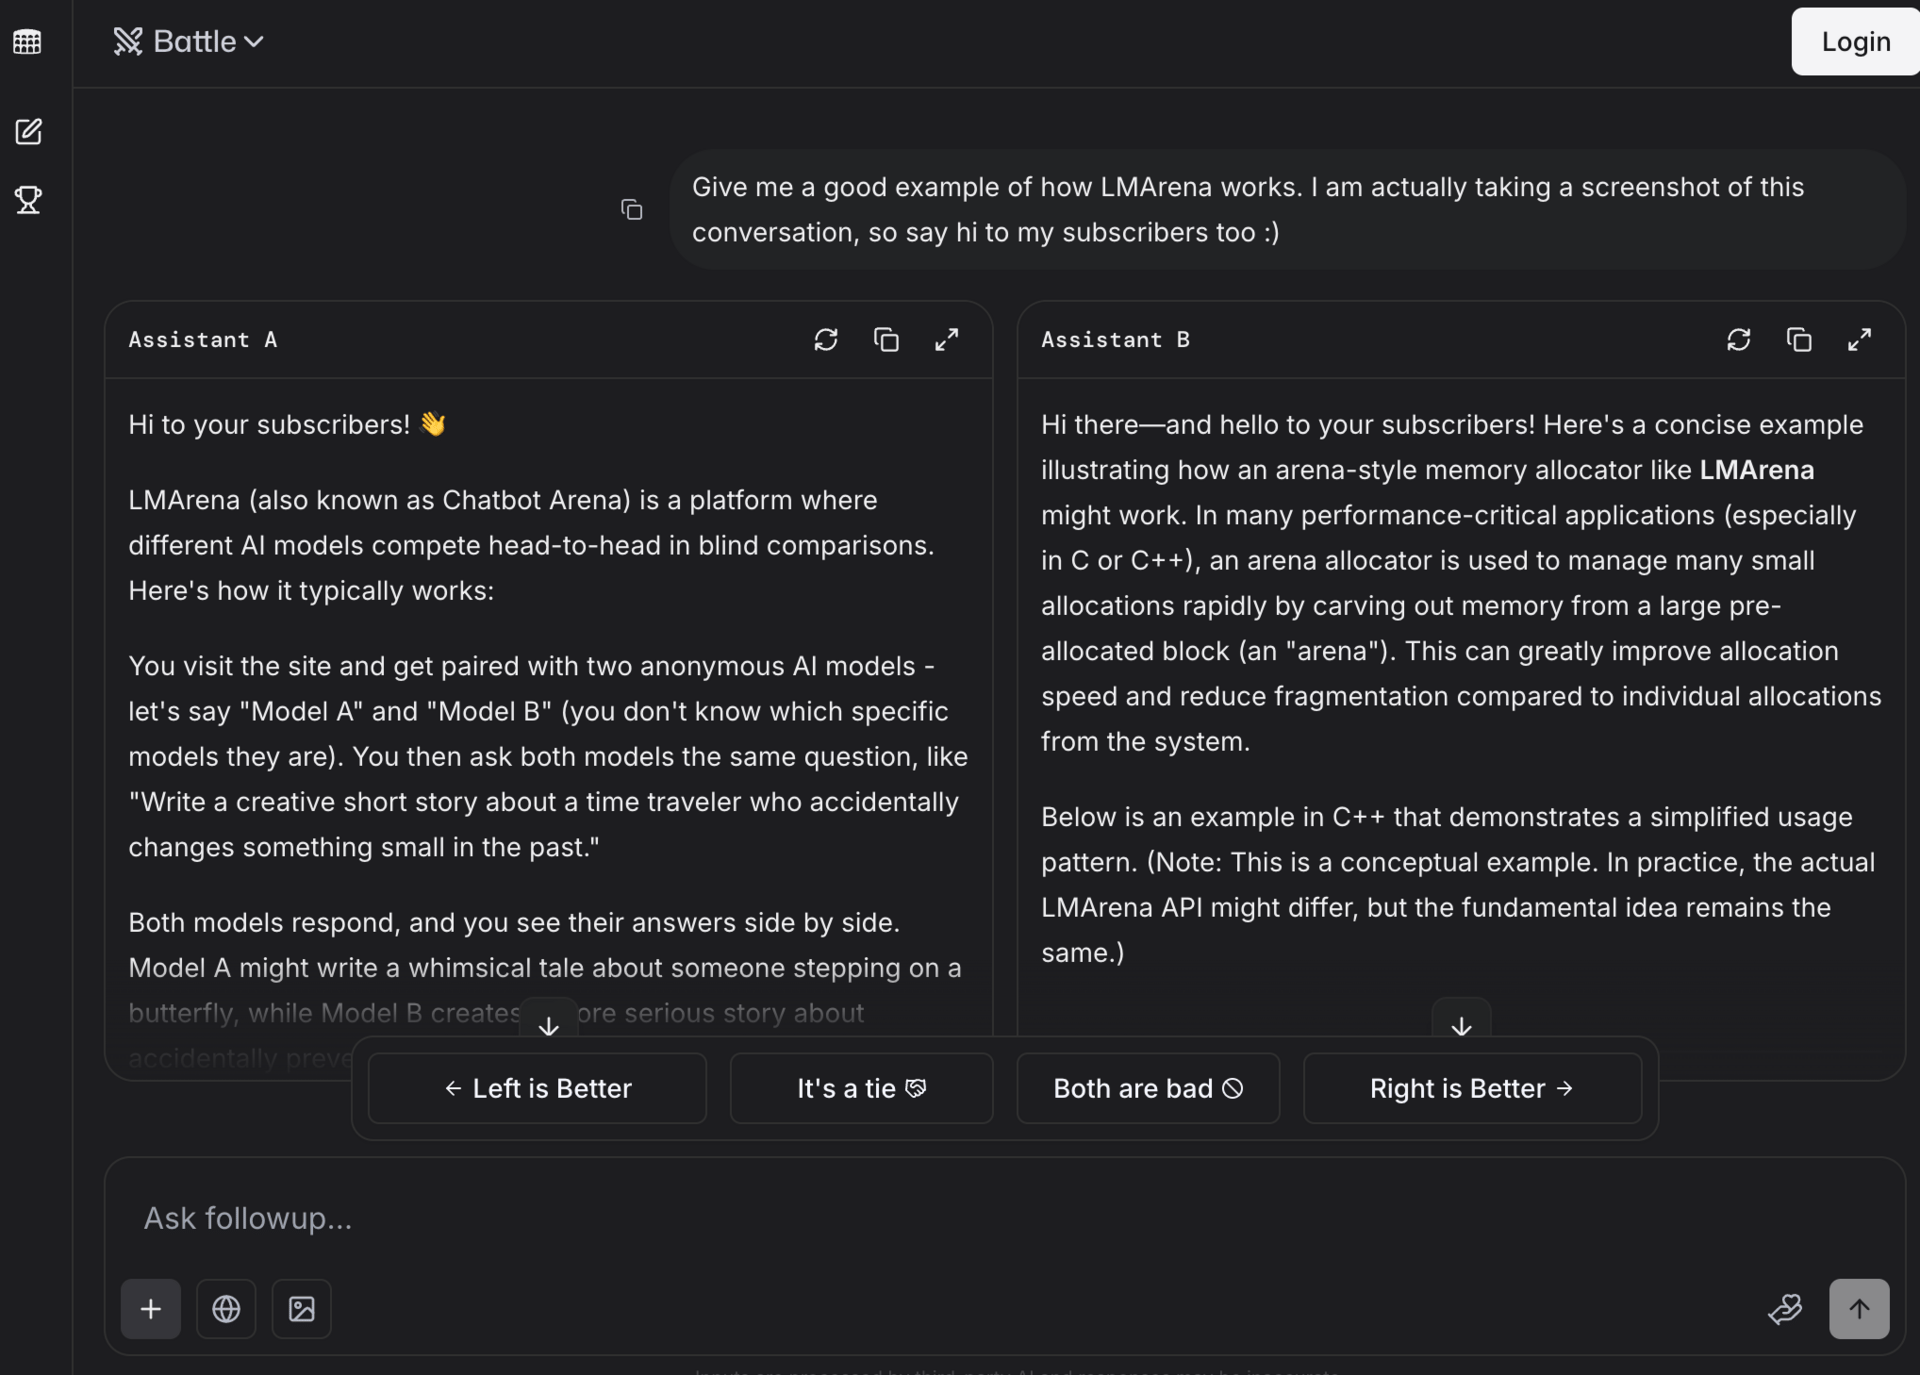The image size is (1920, 1375).
Task: Start a new chat via pencil icon
Action: [x=28, y=131]
